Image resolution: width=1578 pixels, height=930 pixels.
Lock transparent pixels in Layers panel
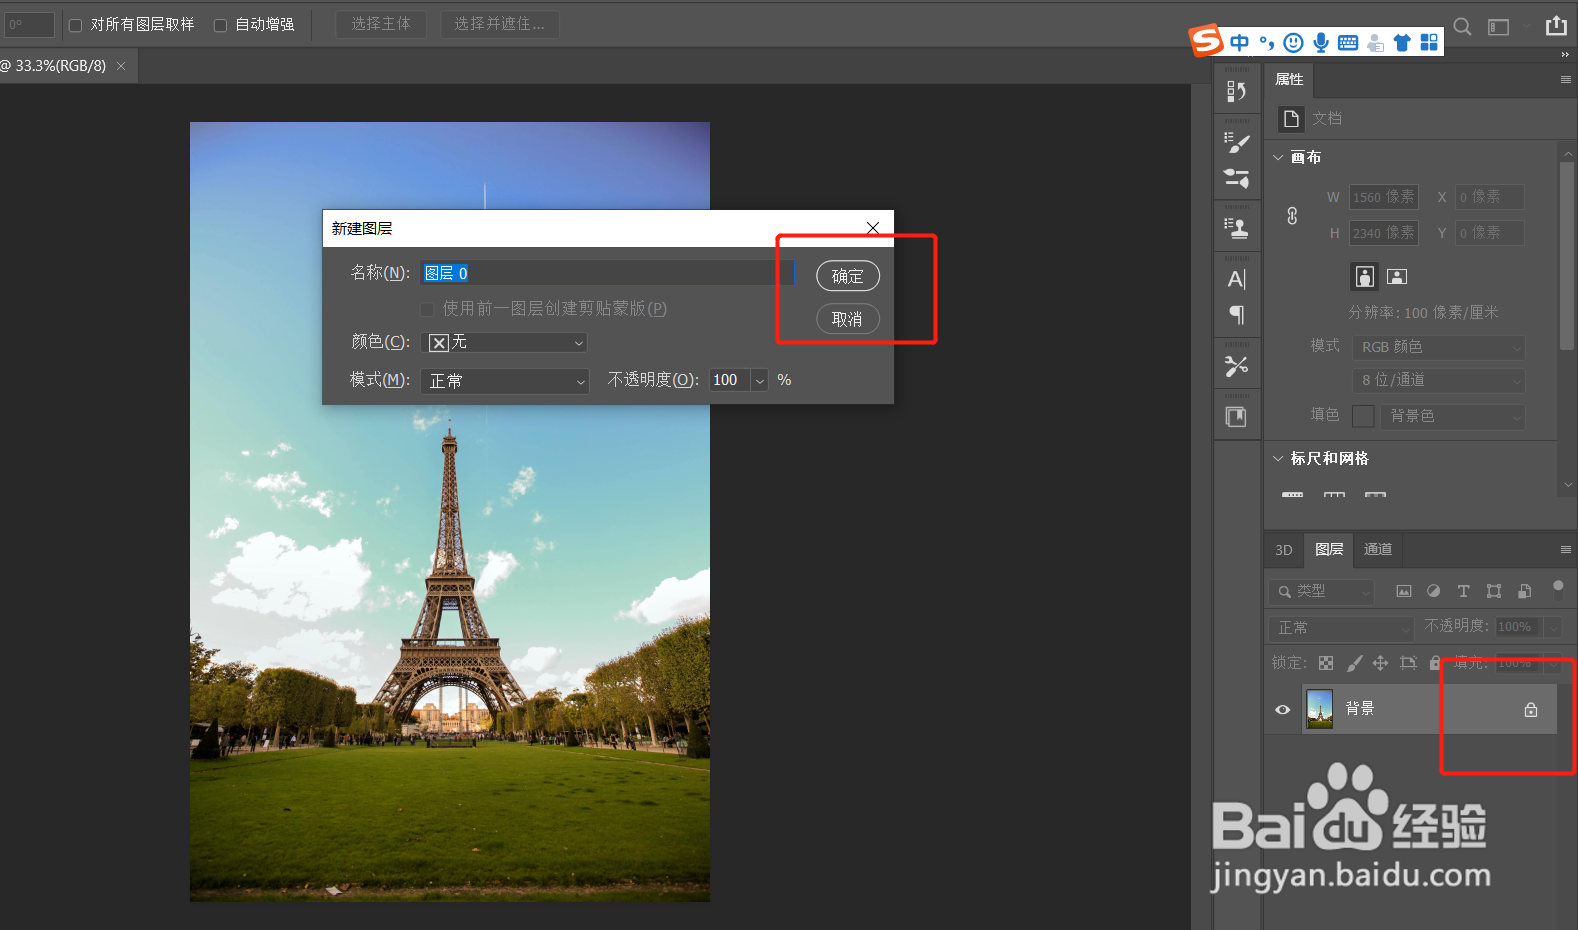(x=1326, y=663)
